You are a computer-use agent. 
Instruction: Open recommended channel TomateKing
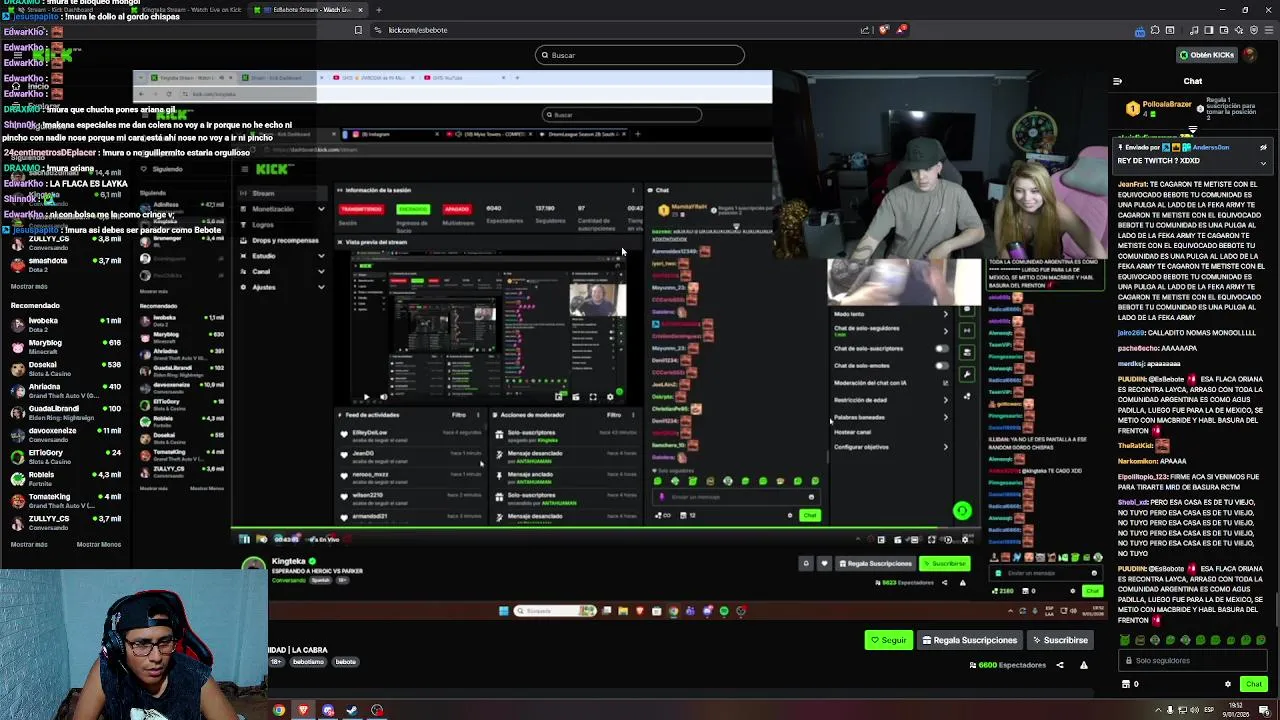click(65, 500)
